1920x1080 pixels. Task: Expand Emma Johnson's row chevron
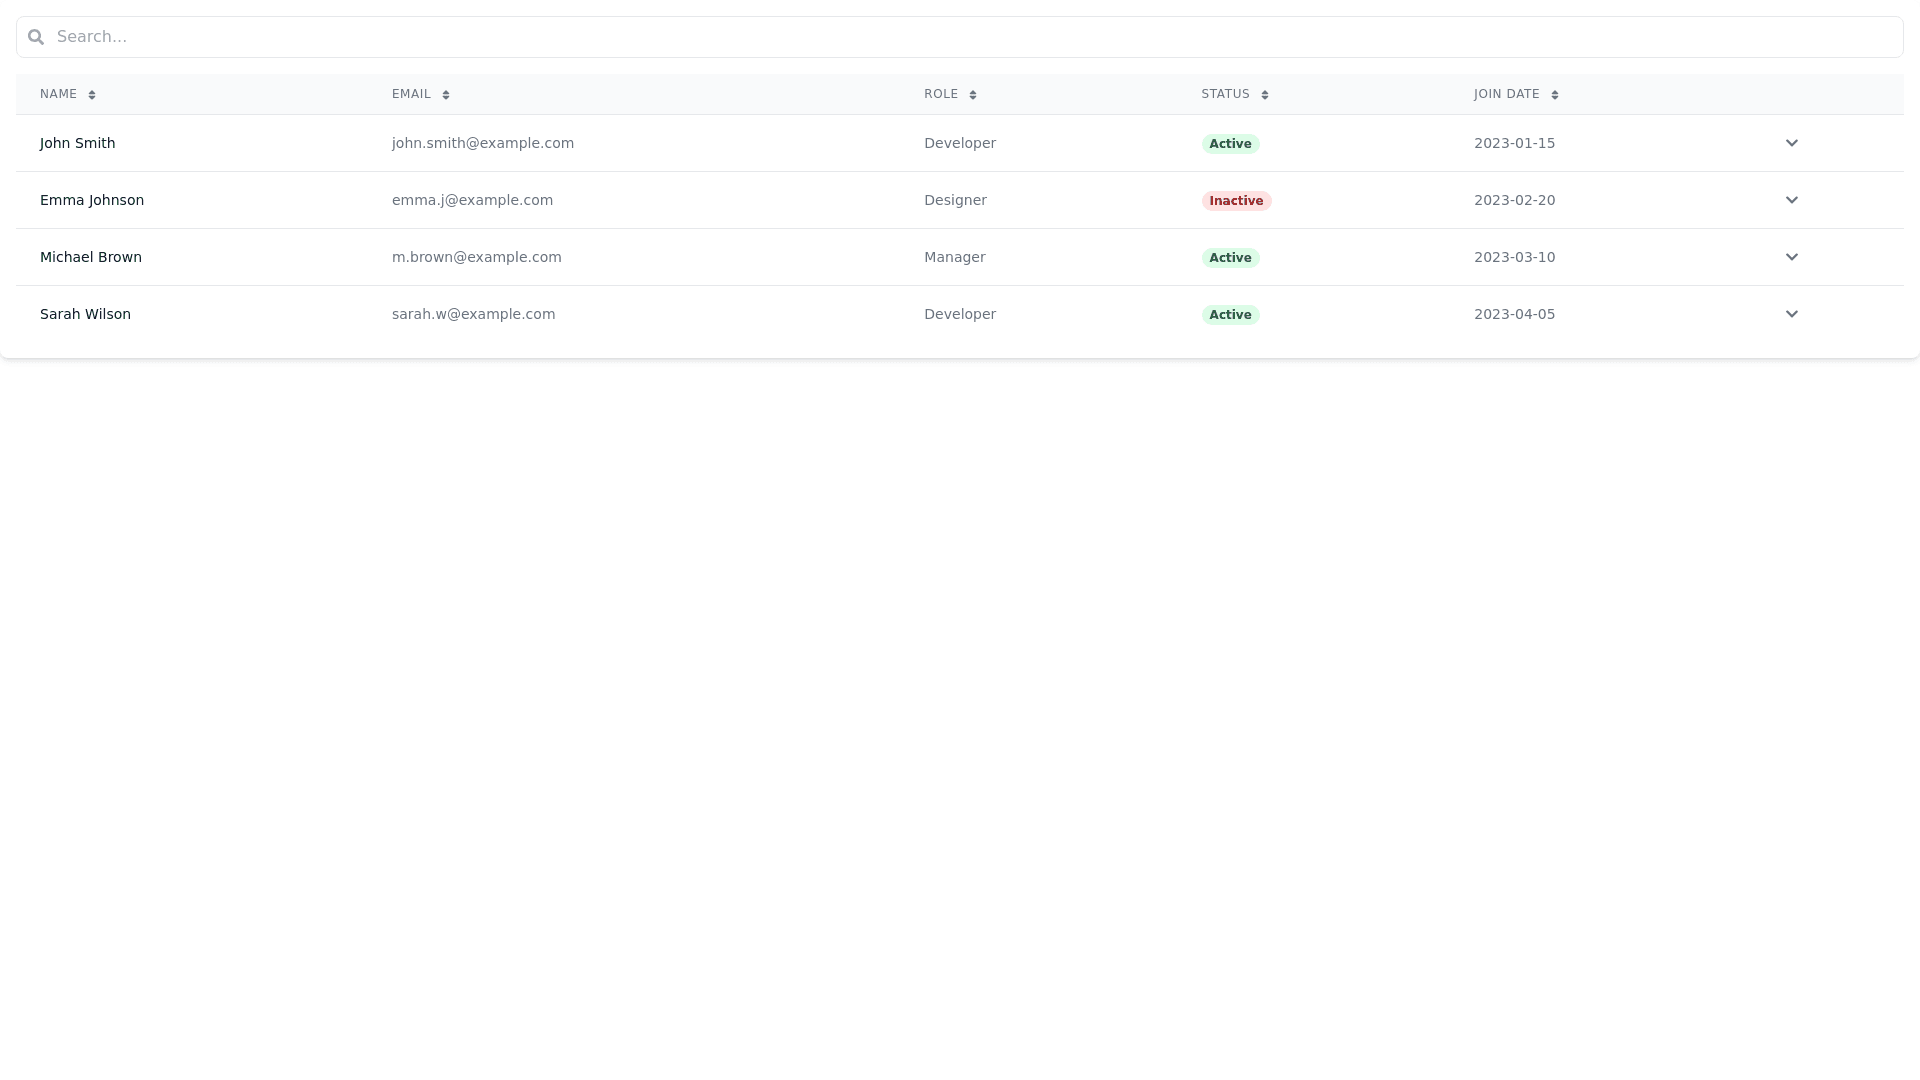[1792, 200]
